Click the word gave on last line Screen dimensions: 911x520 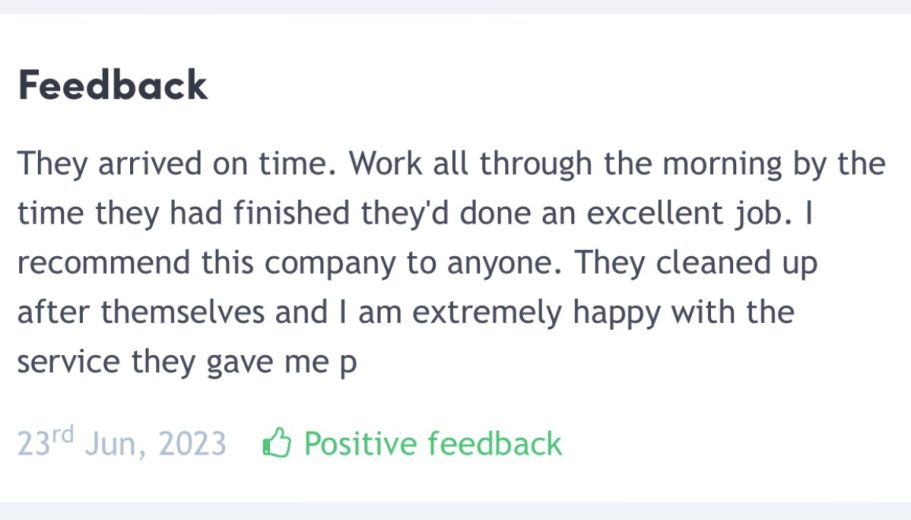pos(240,364)
